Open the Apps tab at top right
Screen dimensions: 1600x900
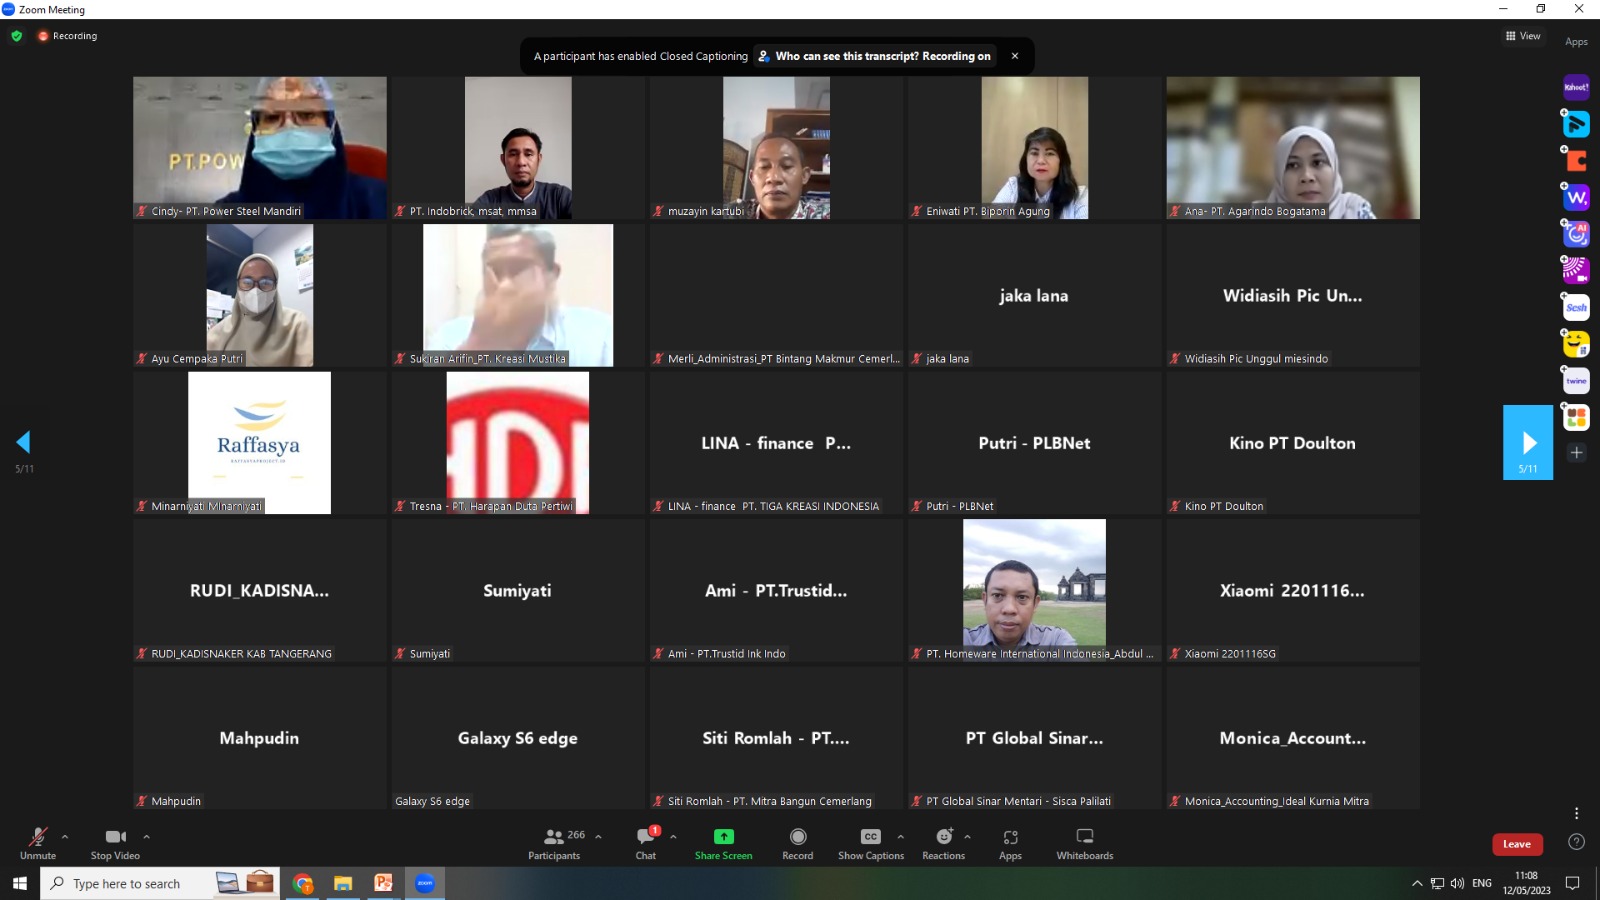[1576, 42]
